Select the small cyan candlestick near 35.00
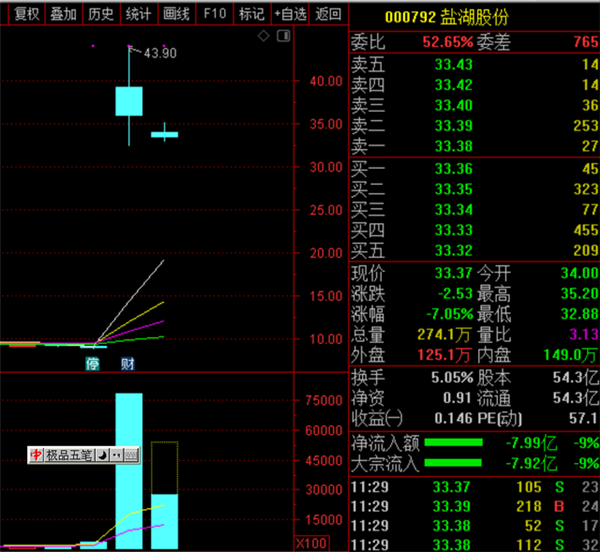 pyautogui.click(x=165, y=134)
